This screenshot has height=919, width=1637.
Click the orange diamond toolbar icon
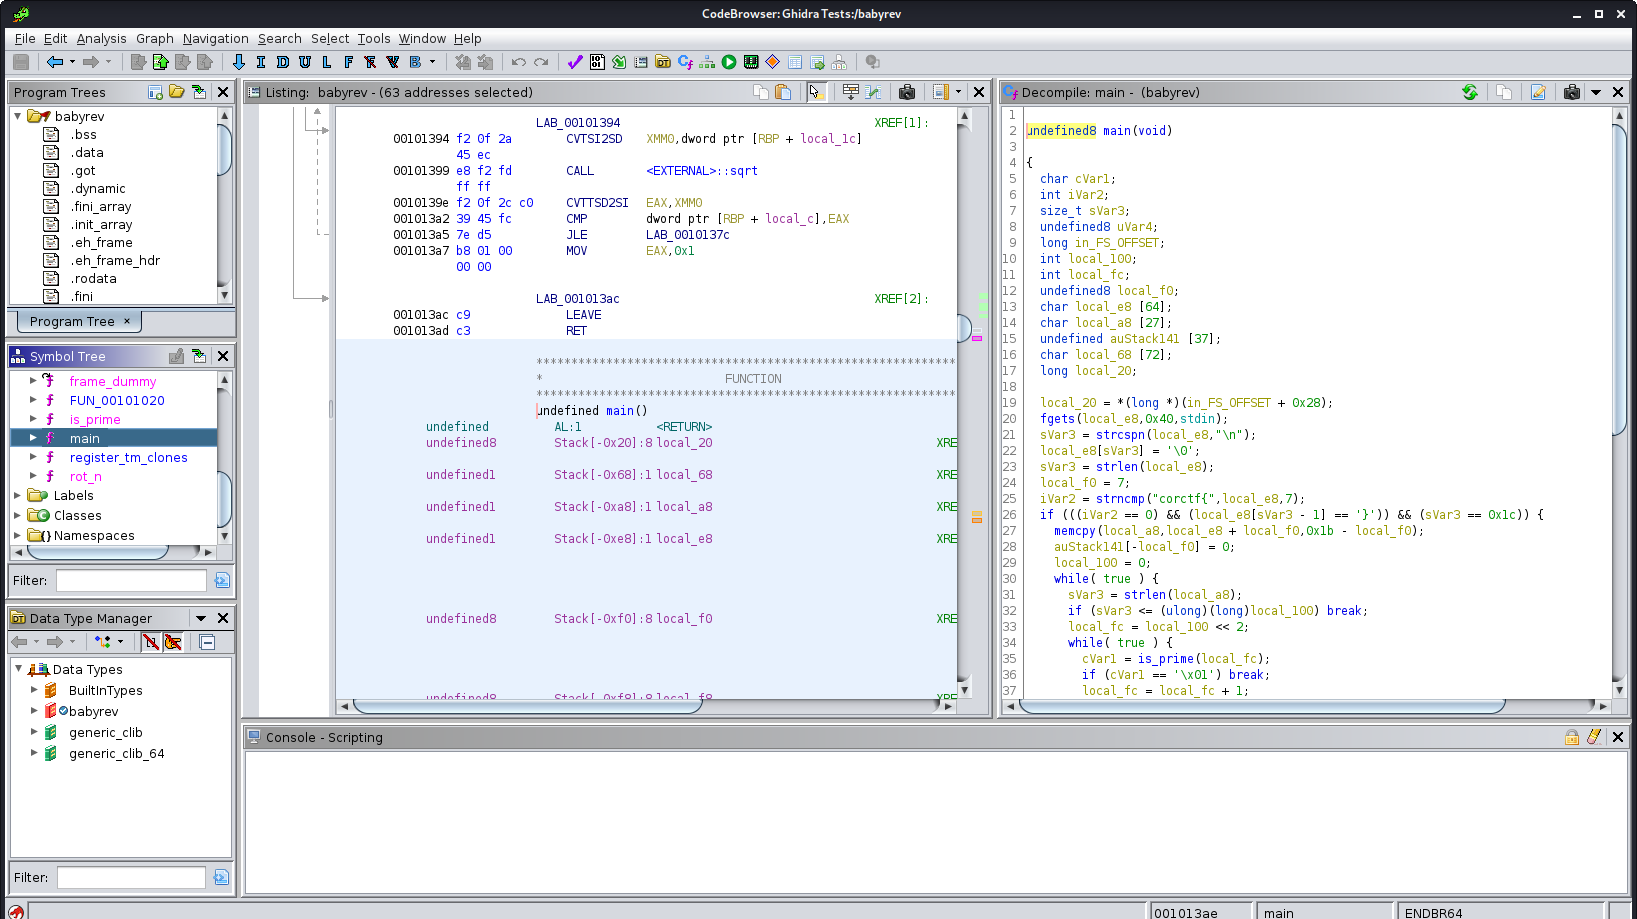pyautogui.click(x=773, y=62)
